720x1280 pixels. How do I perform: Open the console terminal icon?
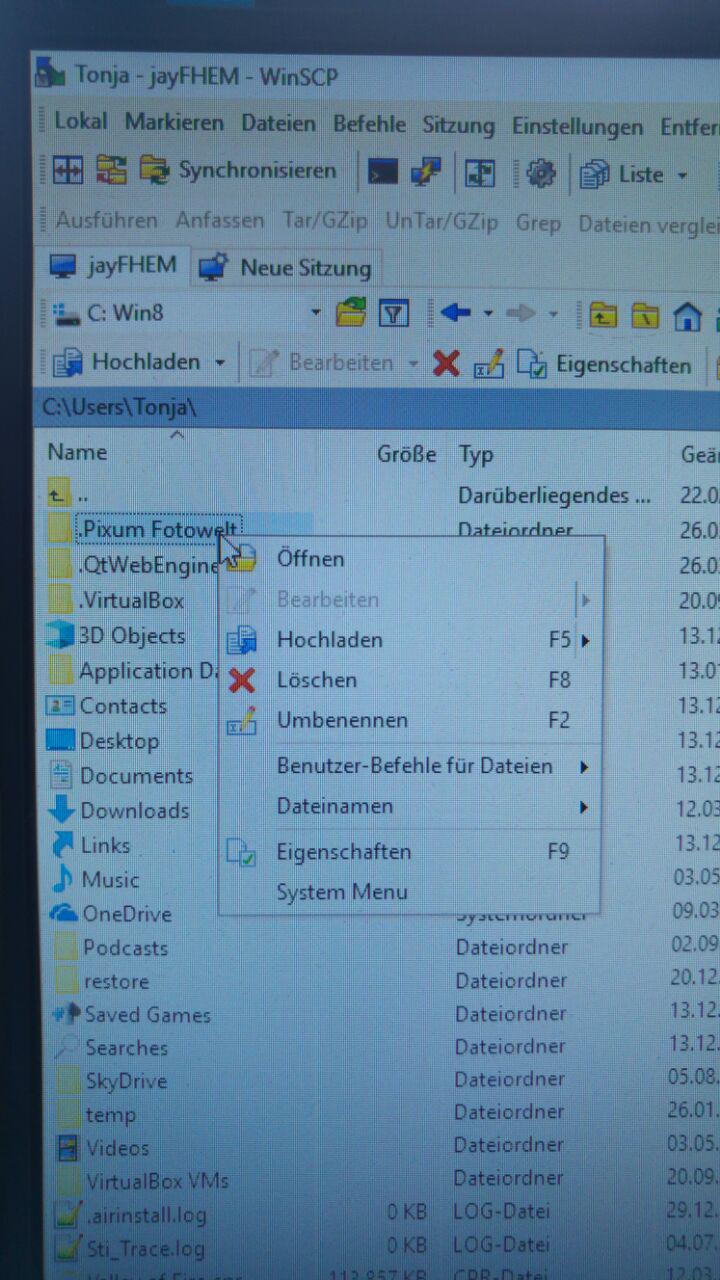383,173
